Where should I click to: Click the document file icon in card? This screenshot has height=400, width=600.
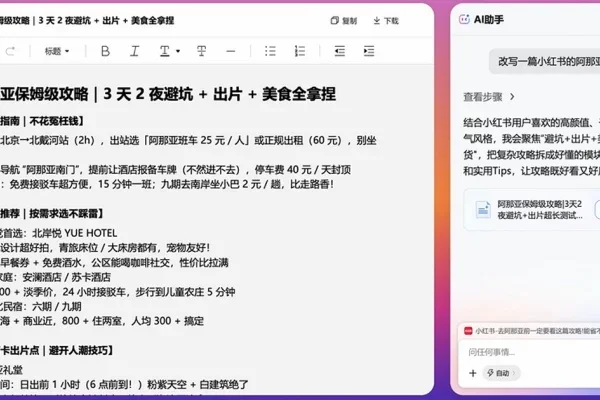[x=483, y=209]
